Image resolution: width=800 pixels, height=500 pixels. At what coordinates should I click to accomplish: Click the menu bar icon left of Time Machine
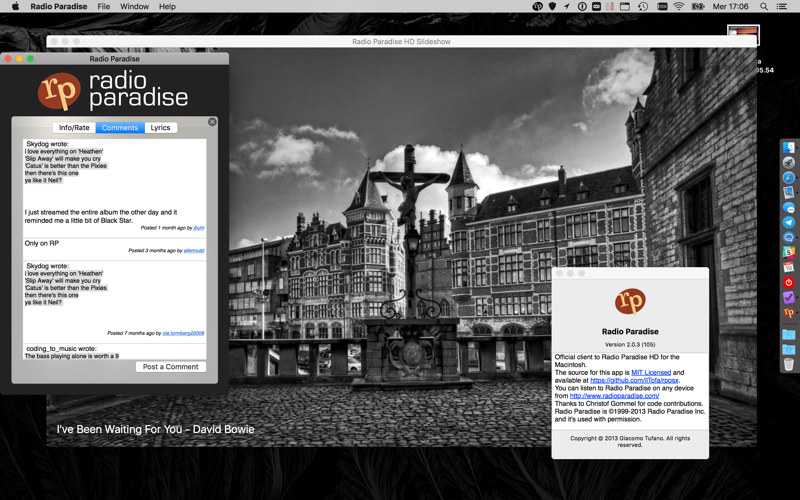point(625,6)
